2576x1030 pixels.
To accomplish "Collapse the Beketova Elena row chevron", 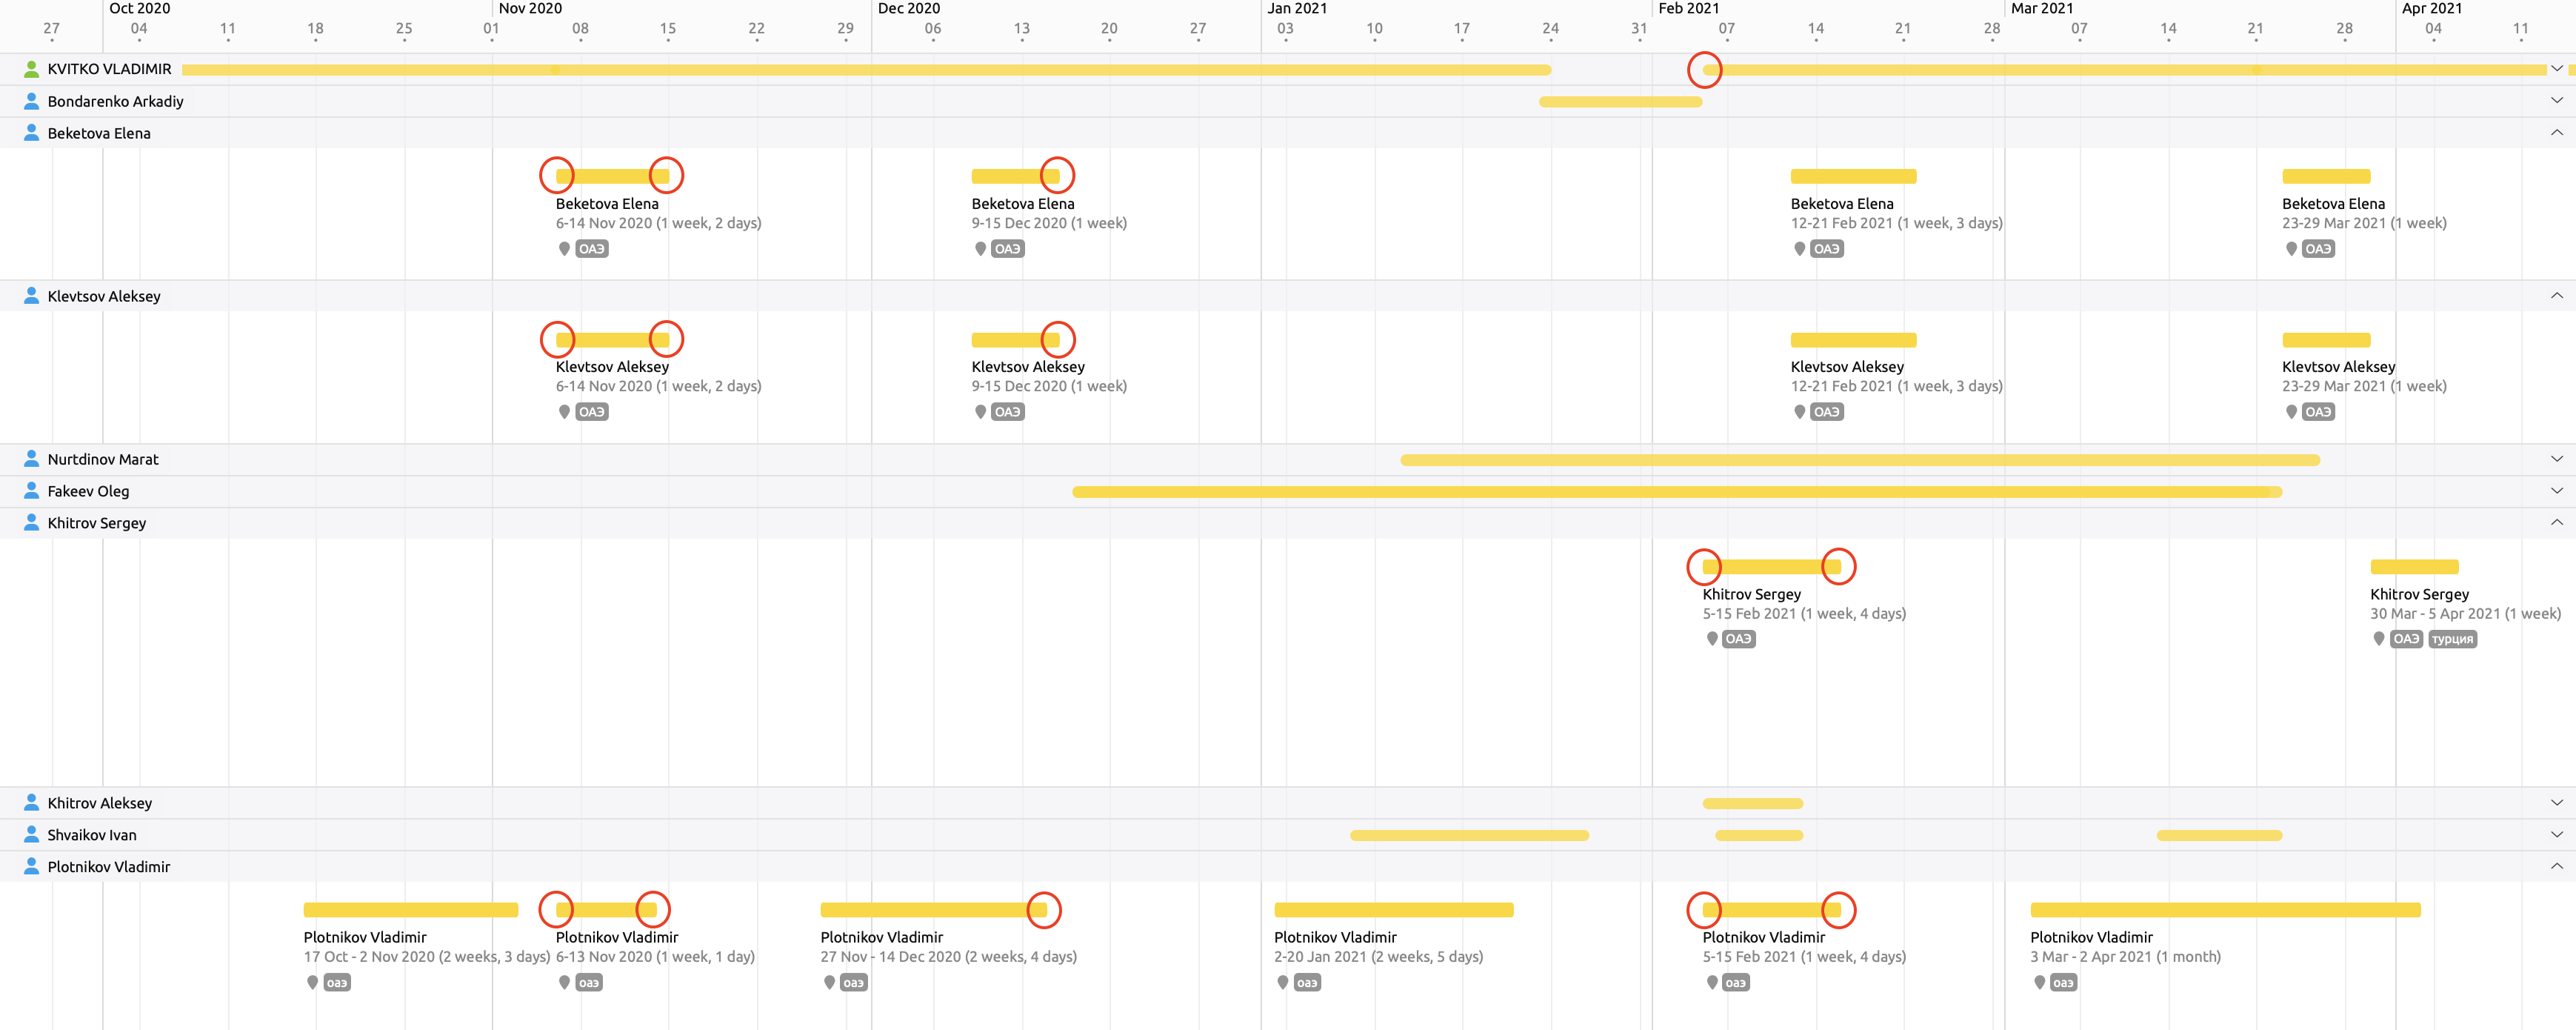I will click(2556, 133).
